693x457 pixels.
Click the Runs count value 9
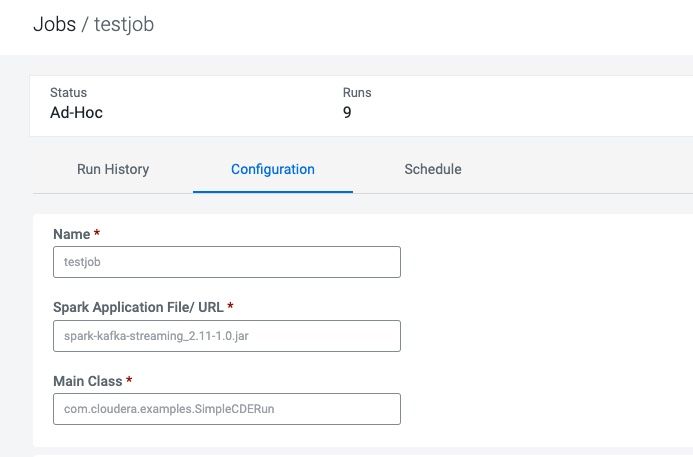tap(346, 112)
